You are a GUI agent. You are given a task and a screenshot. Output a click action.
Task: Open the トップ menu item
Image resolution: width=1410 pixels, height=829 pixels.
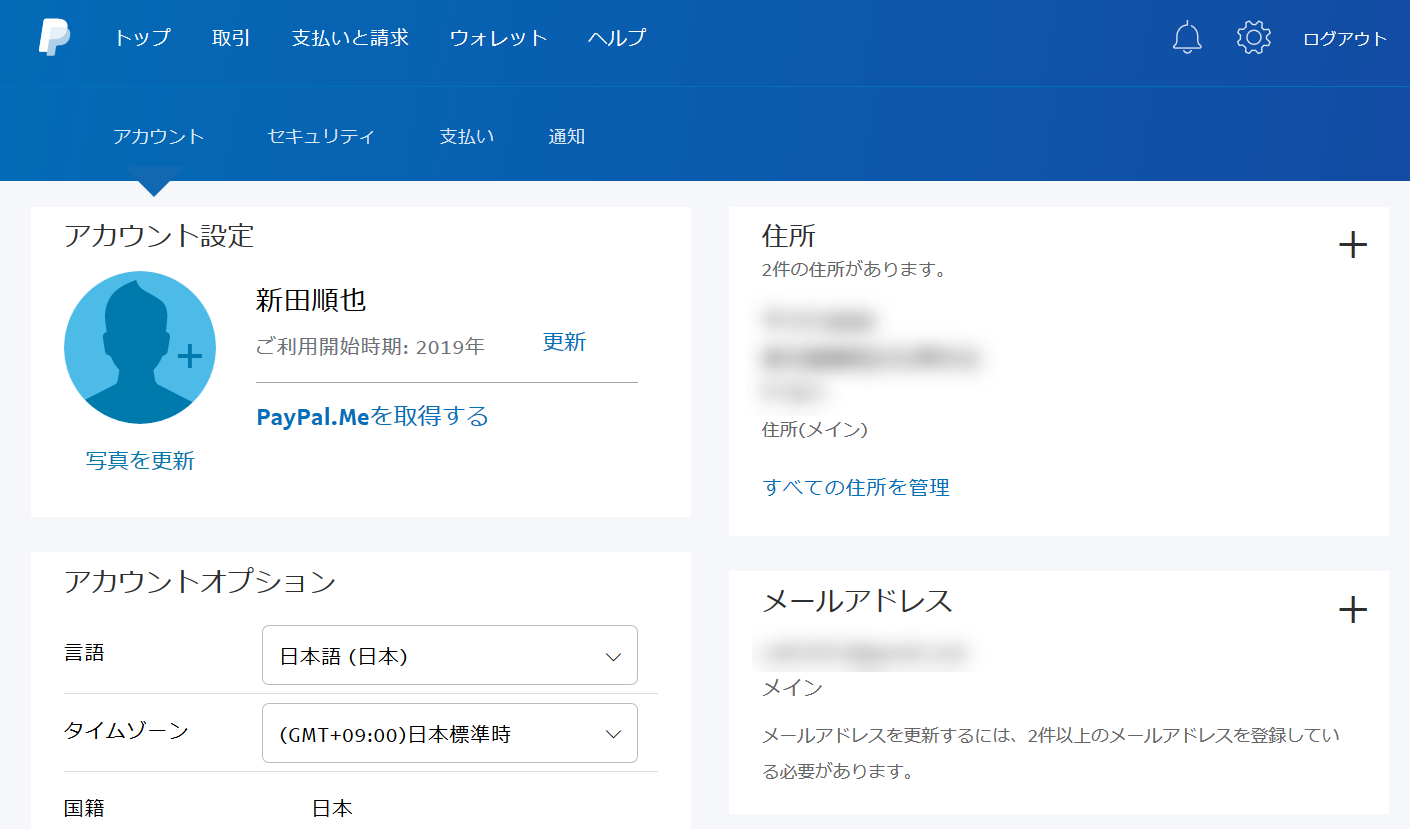(142, 38)
